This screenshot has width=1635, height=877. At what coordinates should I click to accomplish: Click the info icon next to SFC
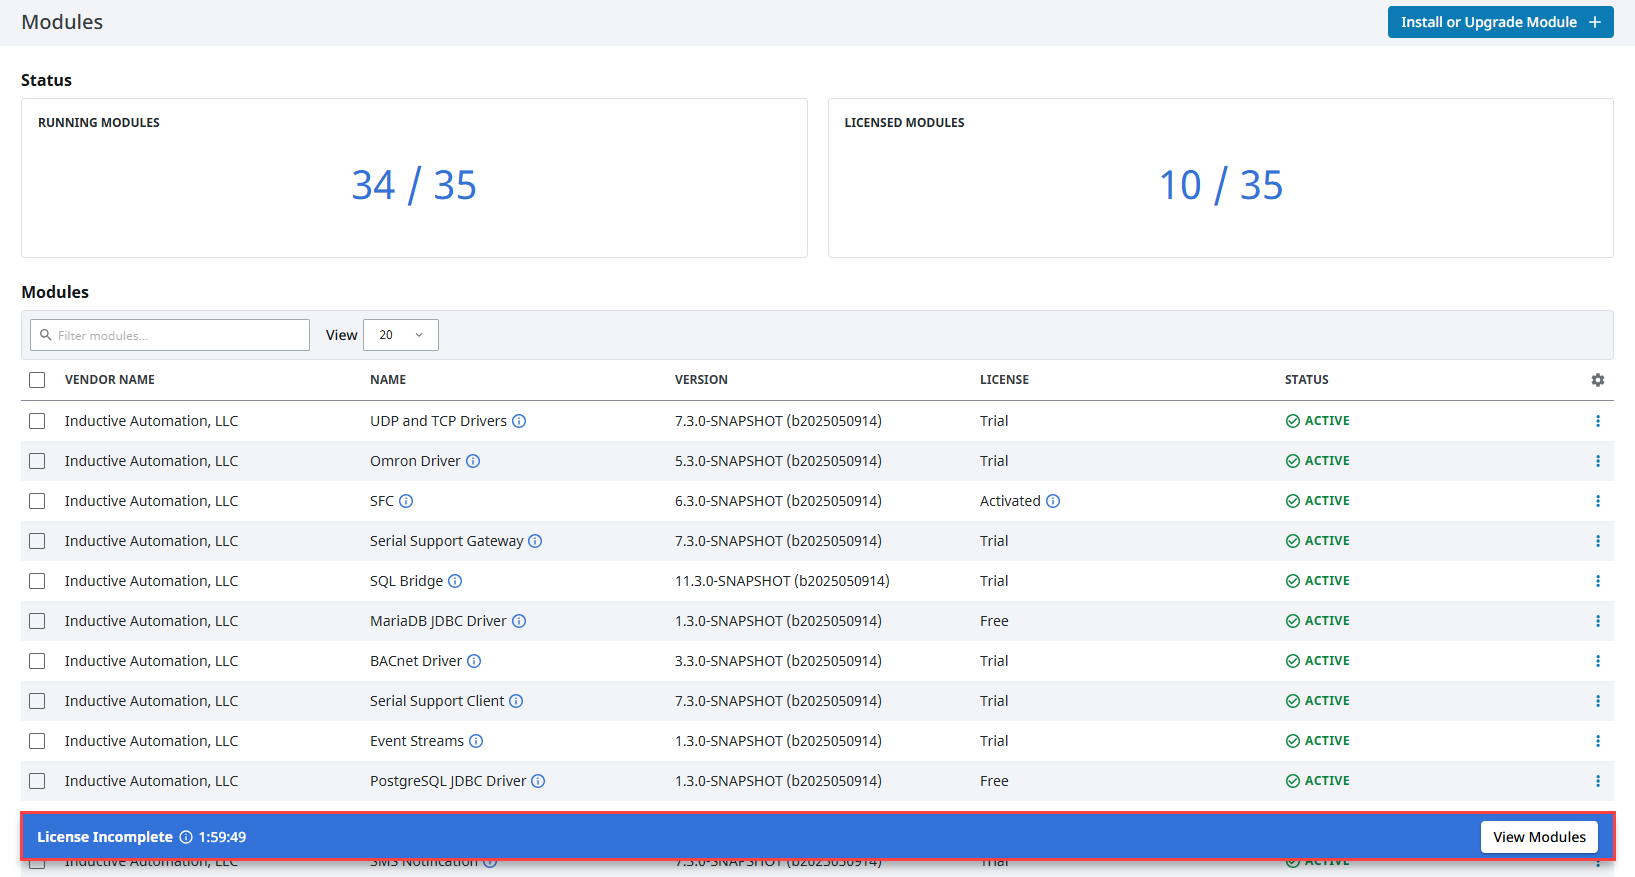point(406,501)
